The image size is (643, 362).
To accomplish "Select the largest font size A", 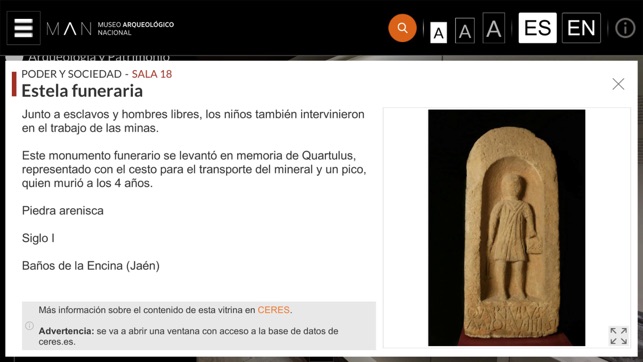I will click(493, 28).
